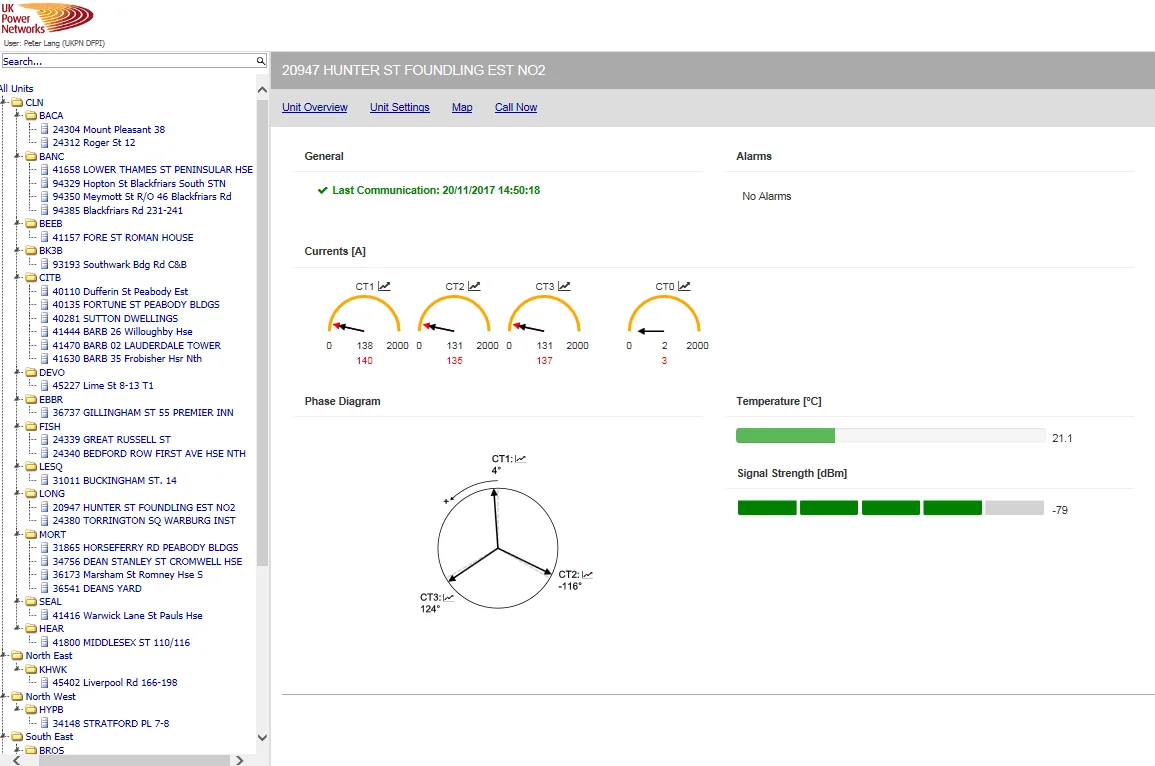Open the Map tab
Screen dimensions: 1155x766
click(461, 107)
